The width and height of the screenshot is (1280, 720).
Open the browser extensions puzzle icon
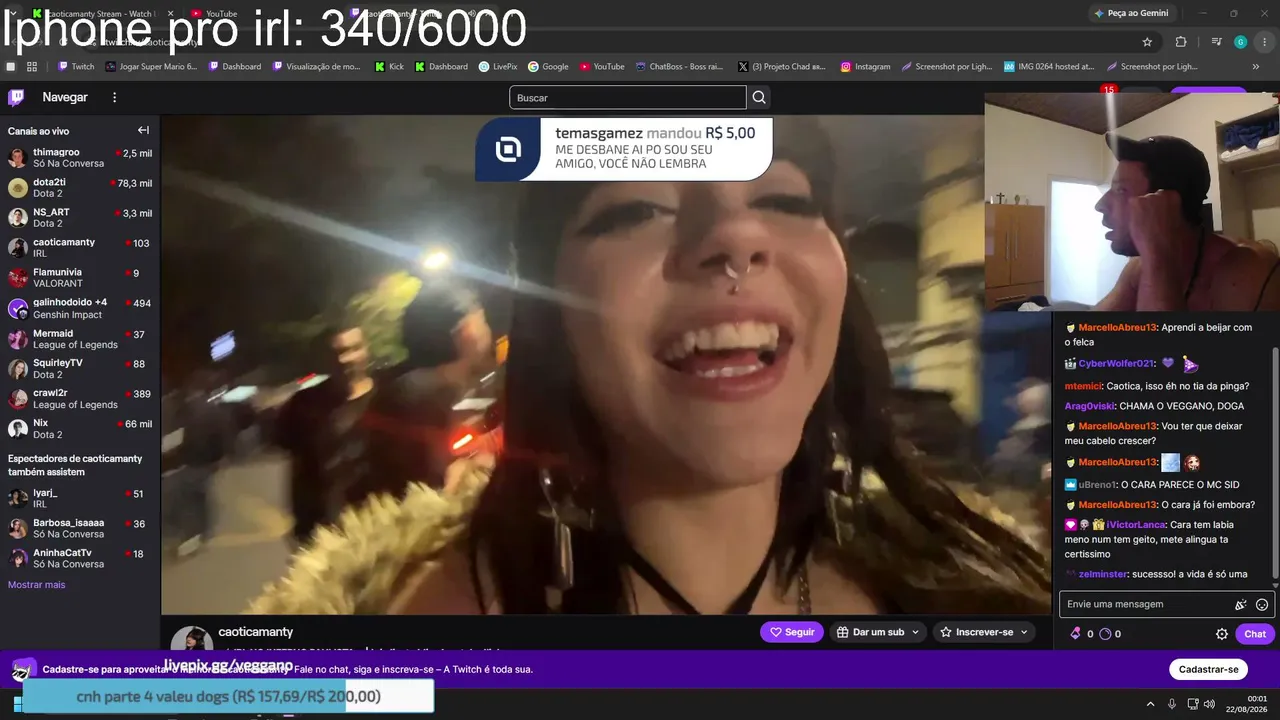pos(1181,42)
